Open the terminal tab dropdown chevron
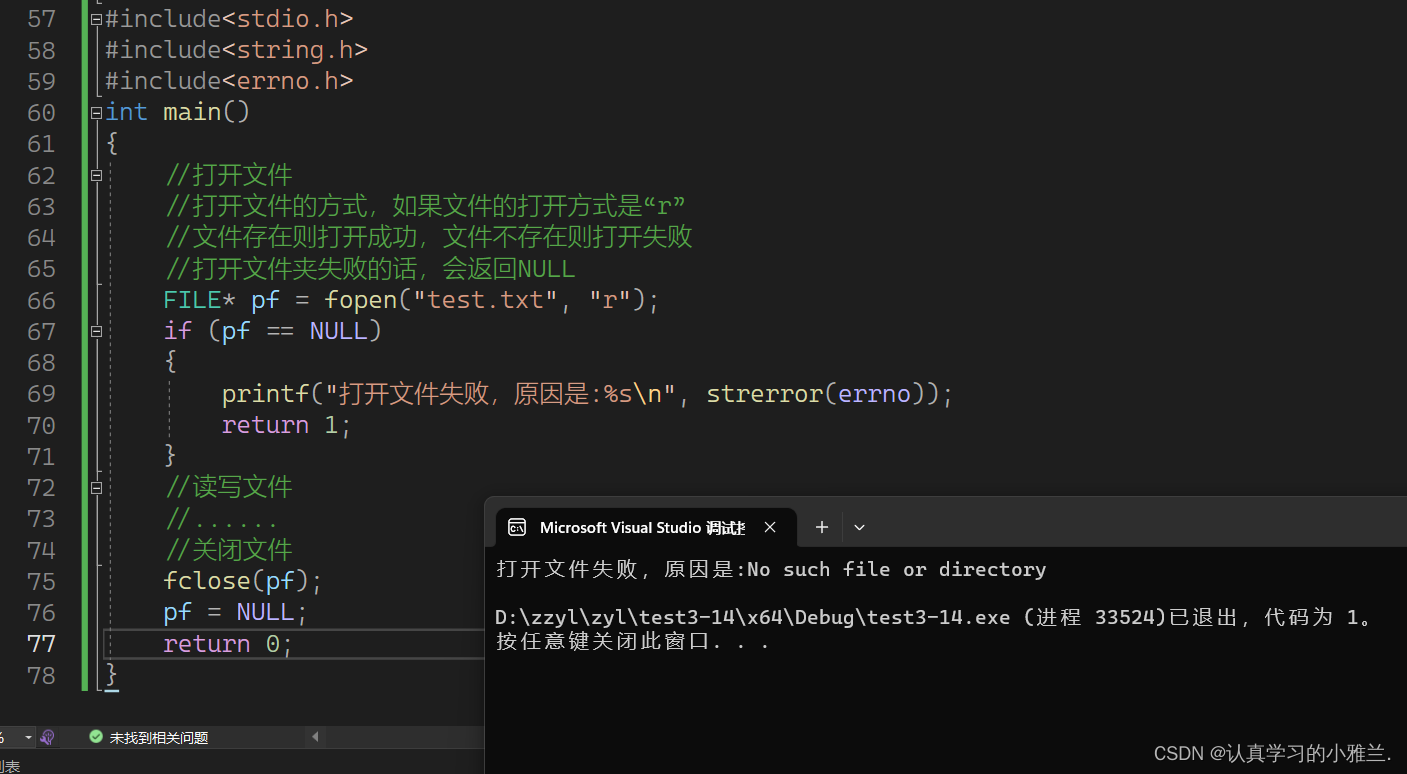The height and width of the screenshot is (774, 1407). pyautogui.click(x=859, y=527)
